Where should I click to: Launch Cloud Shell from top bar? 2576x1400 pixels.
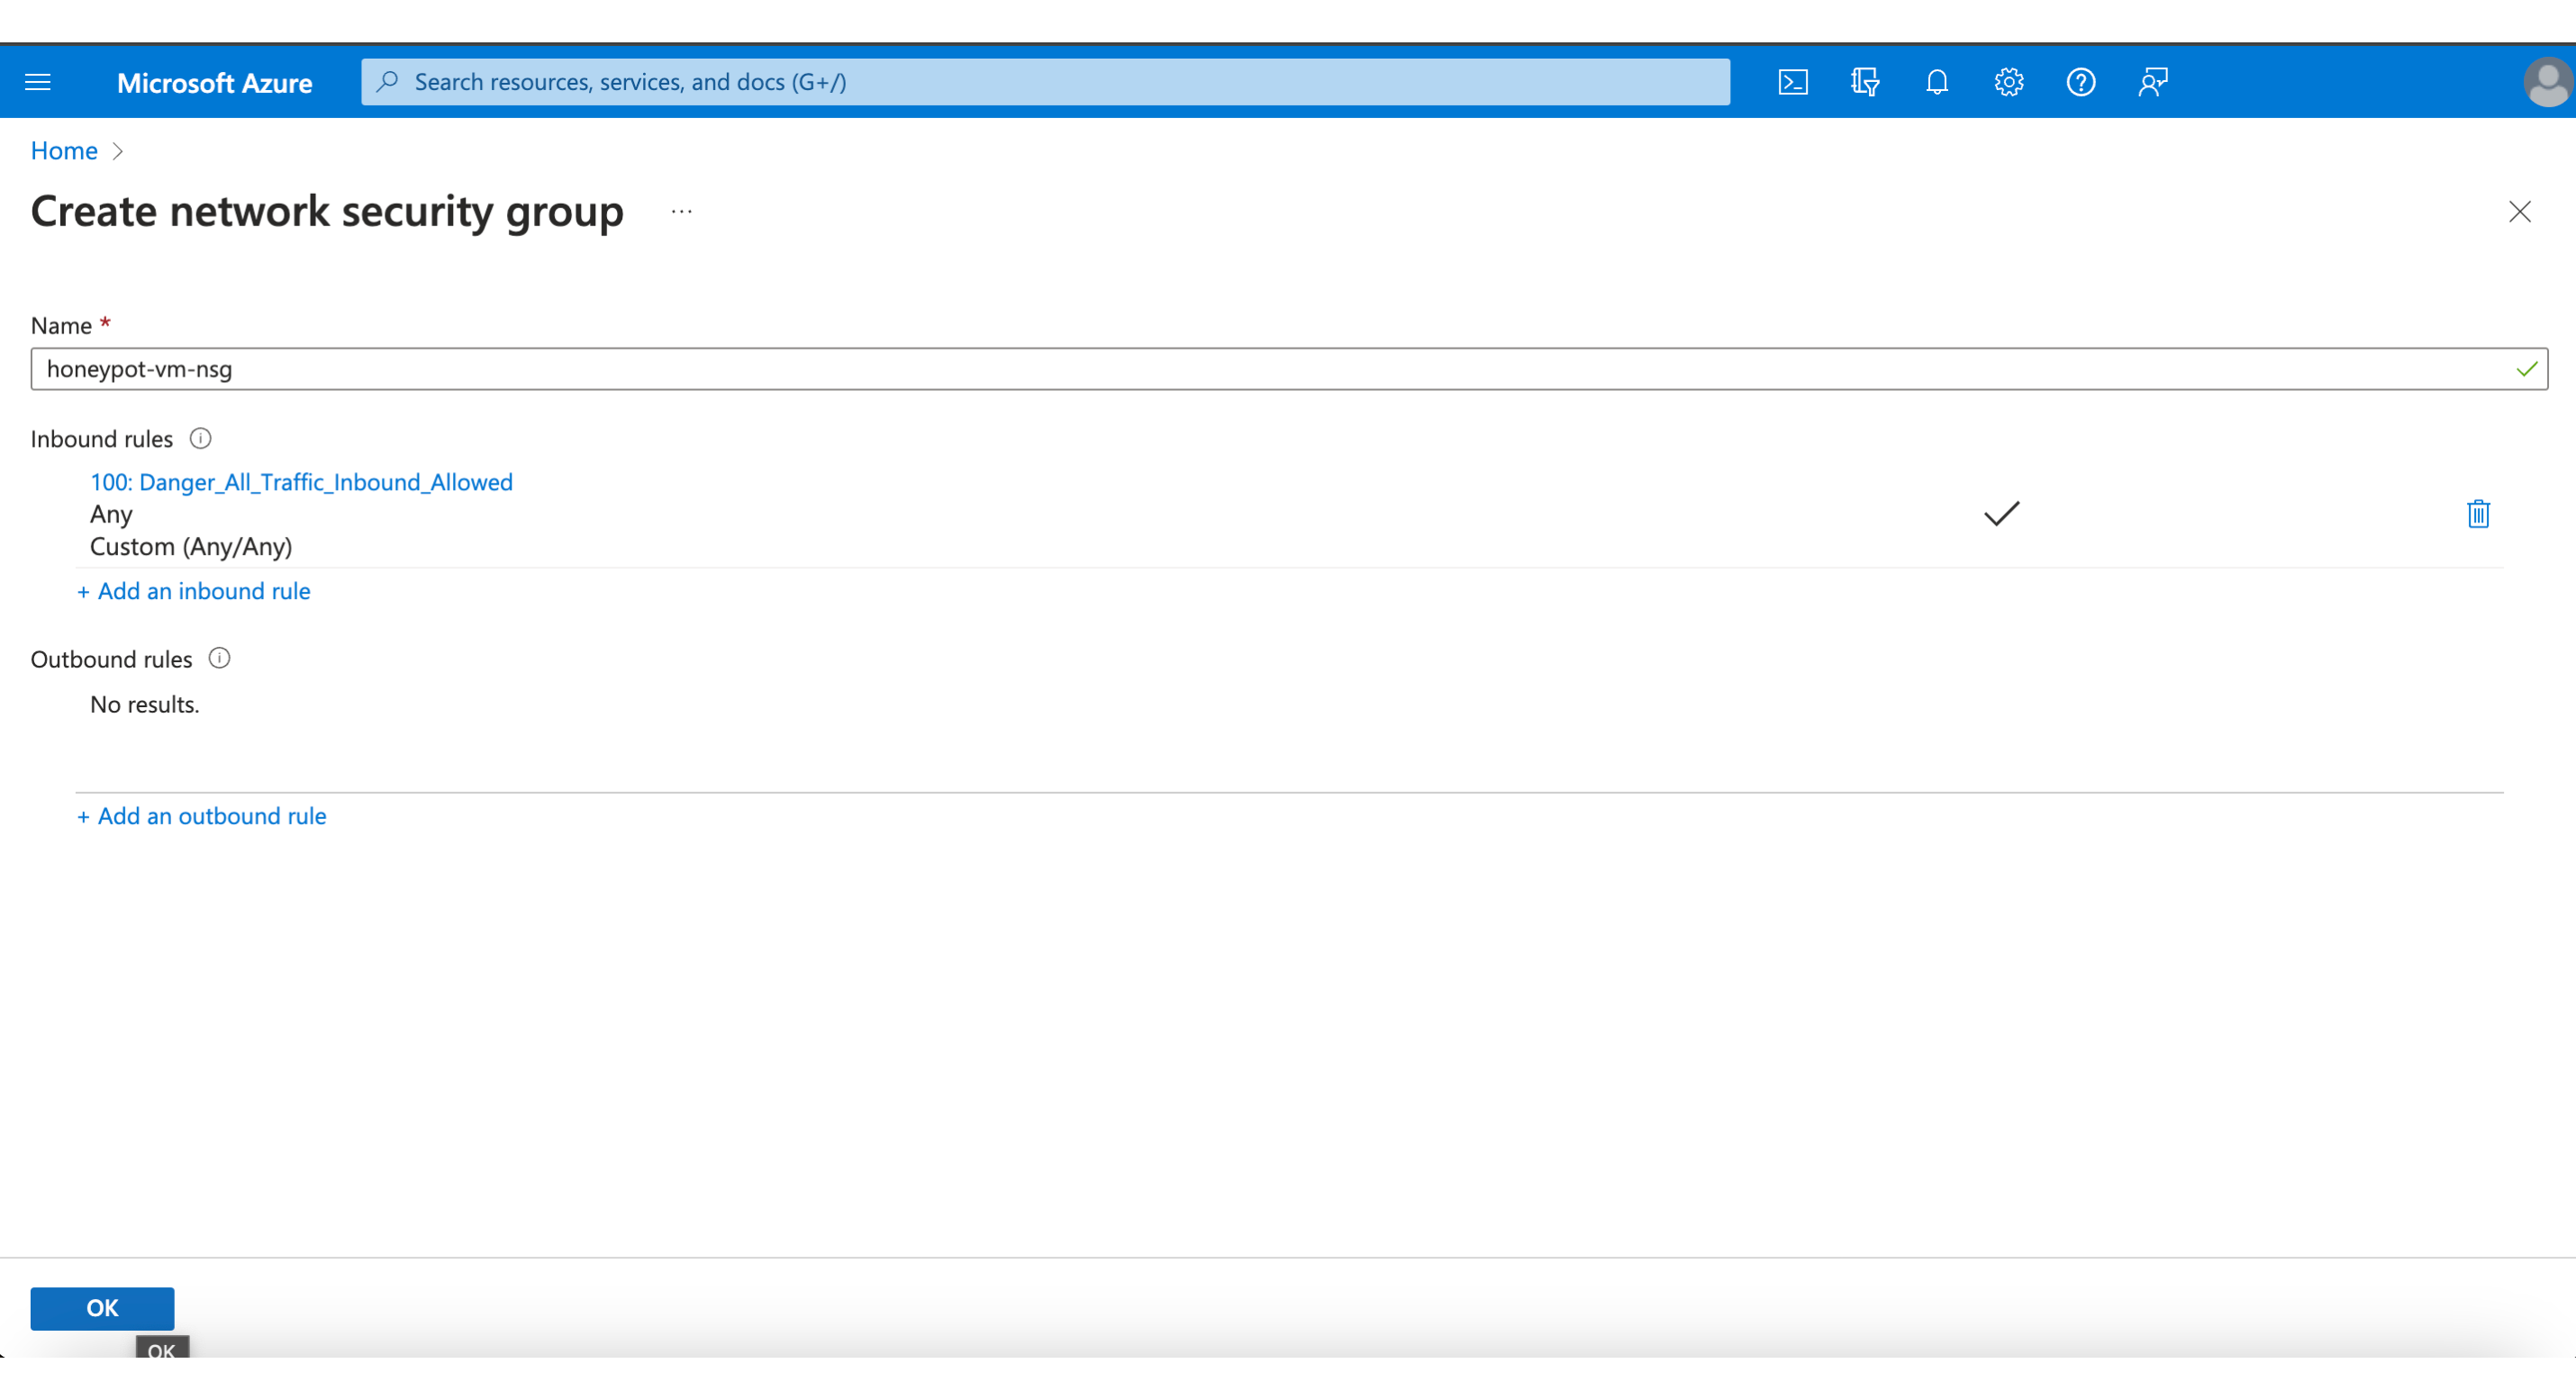(x=1792, y=82)
